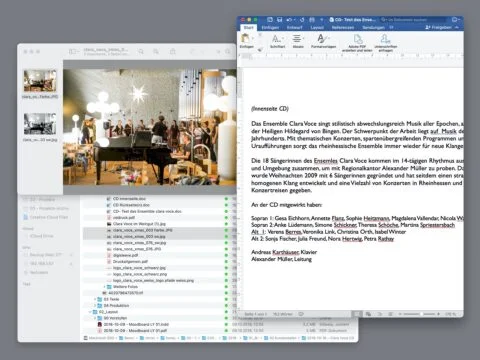Switch to Start tab in Word
Viewport: 480px width, 360px height.
248,27
